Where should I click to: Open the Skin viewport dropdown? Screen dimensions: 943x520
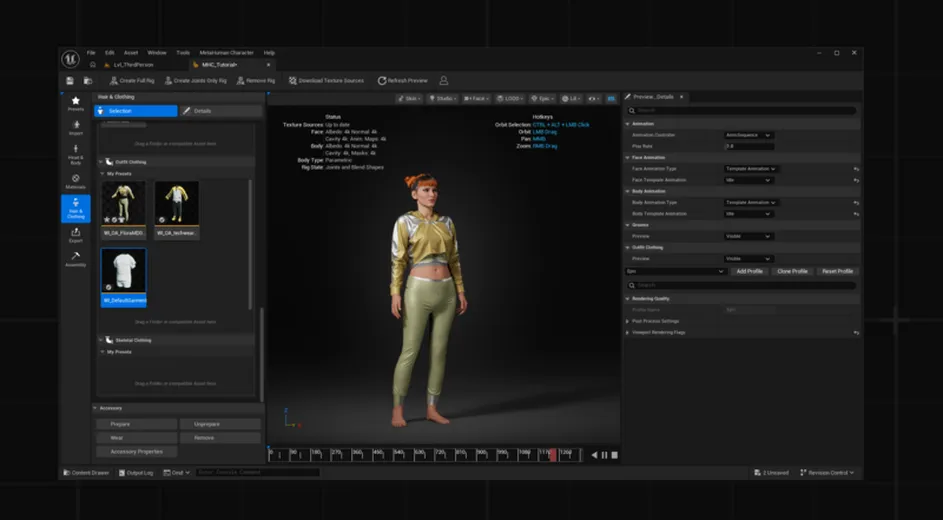pyautogui.click(x=409, y=99)
